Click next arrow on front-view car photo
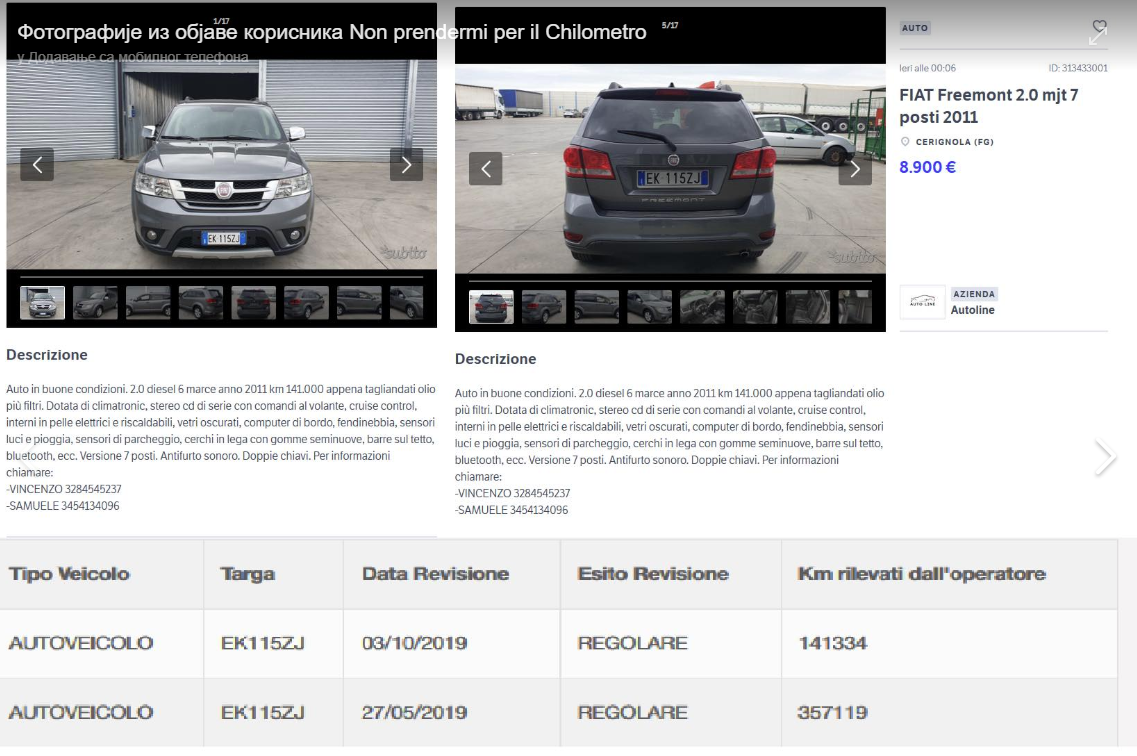 click(x=406, y=165)
